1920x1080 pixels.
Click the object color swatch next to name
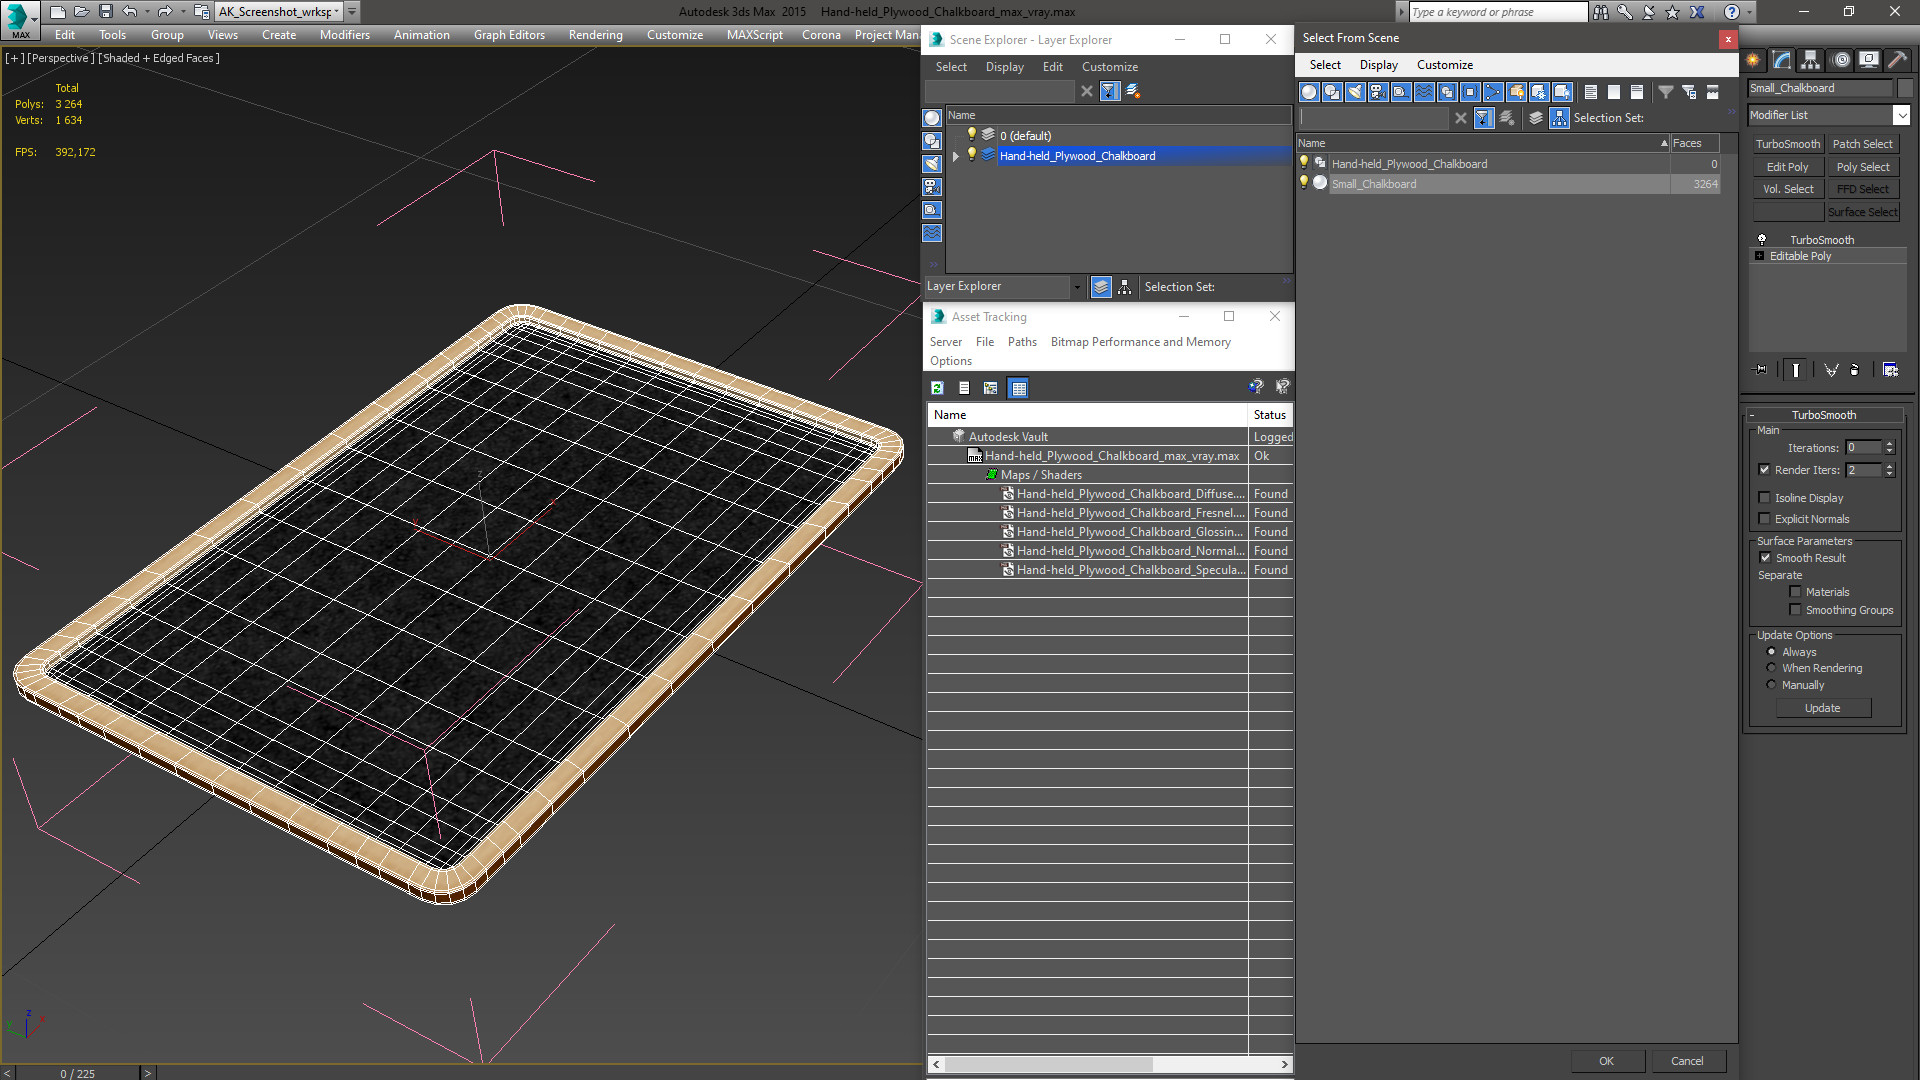click(1905, 88)
